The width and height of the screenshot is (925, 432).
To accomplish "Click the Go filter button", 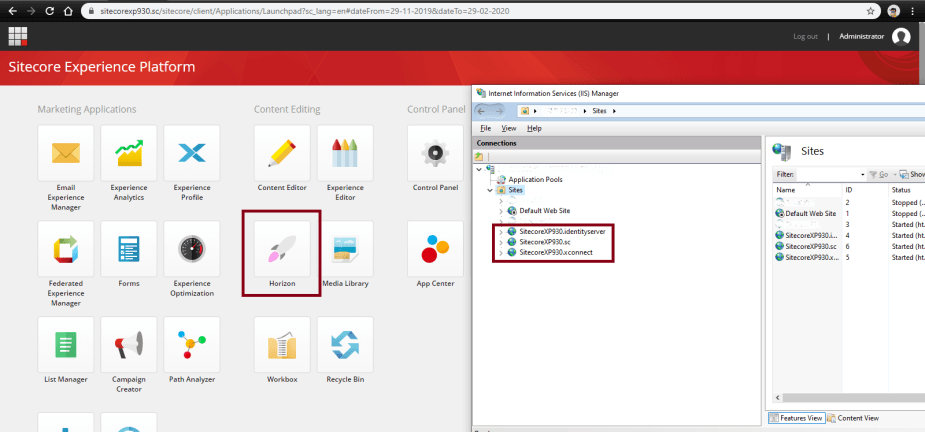I will click(x=878, y=175).
